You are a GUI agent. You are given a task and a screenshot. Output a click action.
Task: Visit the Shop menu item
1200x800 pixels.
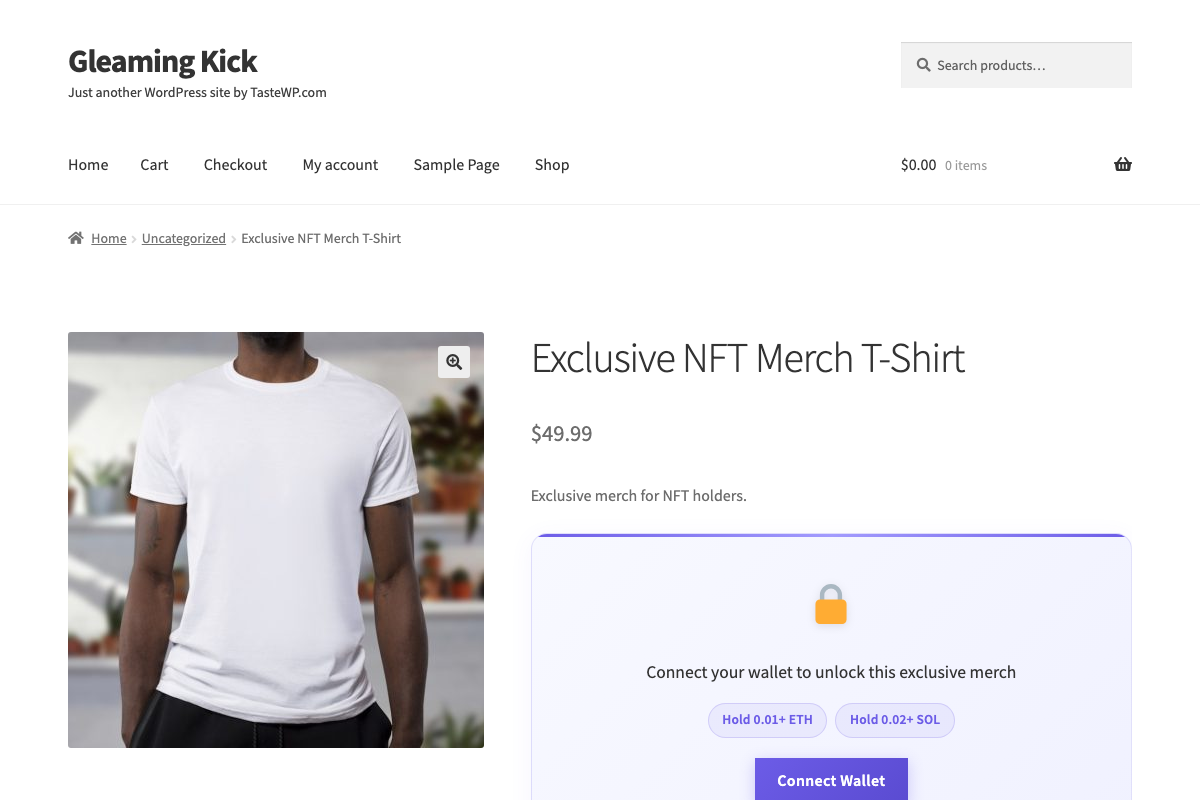pos(551,164)
